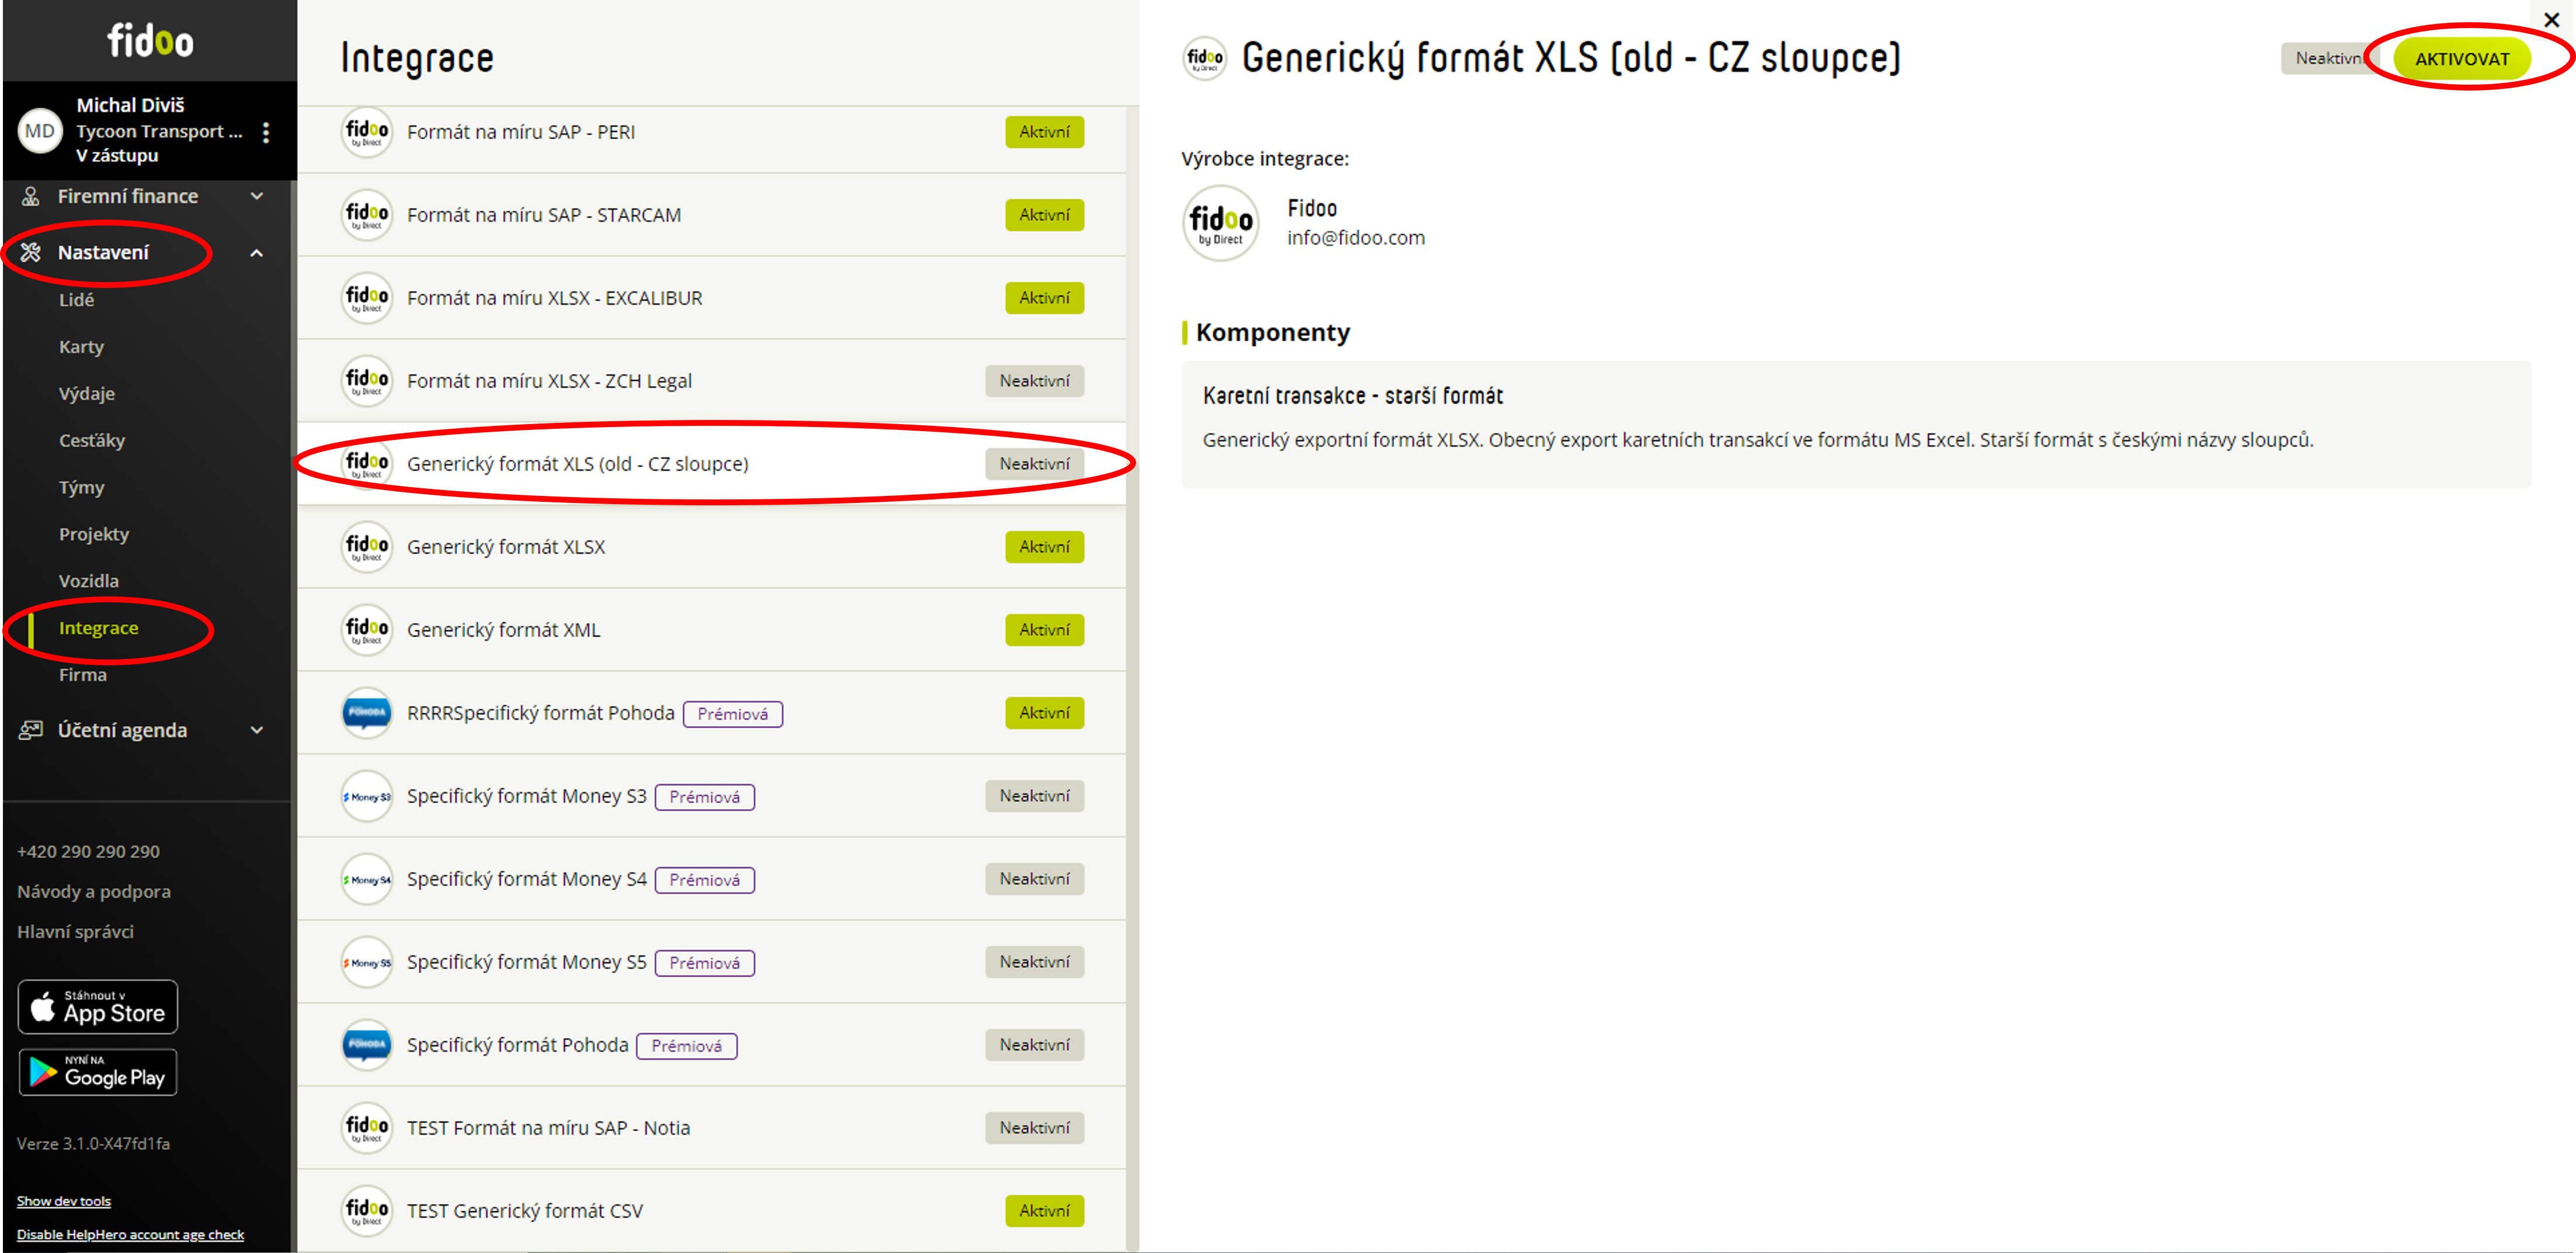2576x1253 pixels.
Task: Click Pohoda icon of Specifický formát Pohoda
Action: [367, 1045]
